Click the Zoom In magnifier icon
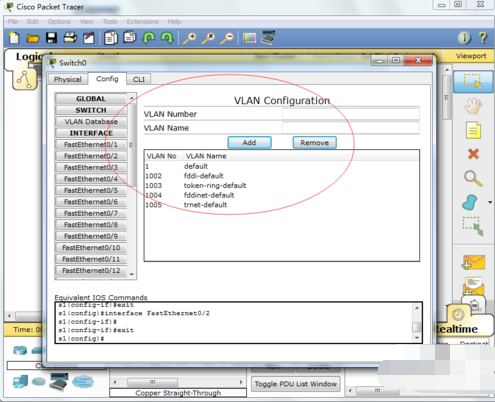This screenshot has height=402, width=495. click(x=190, y=38)
